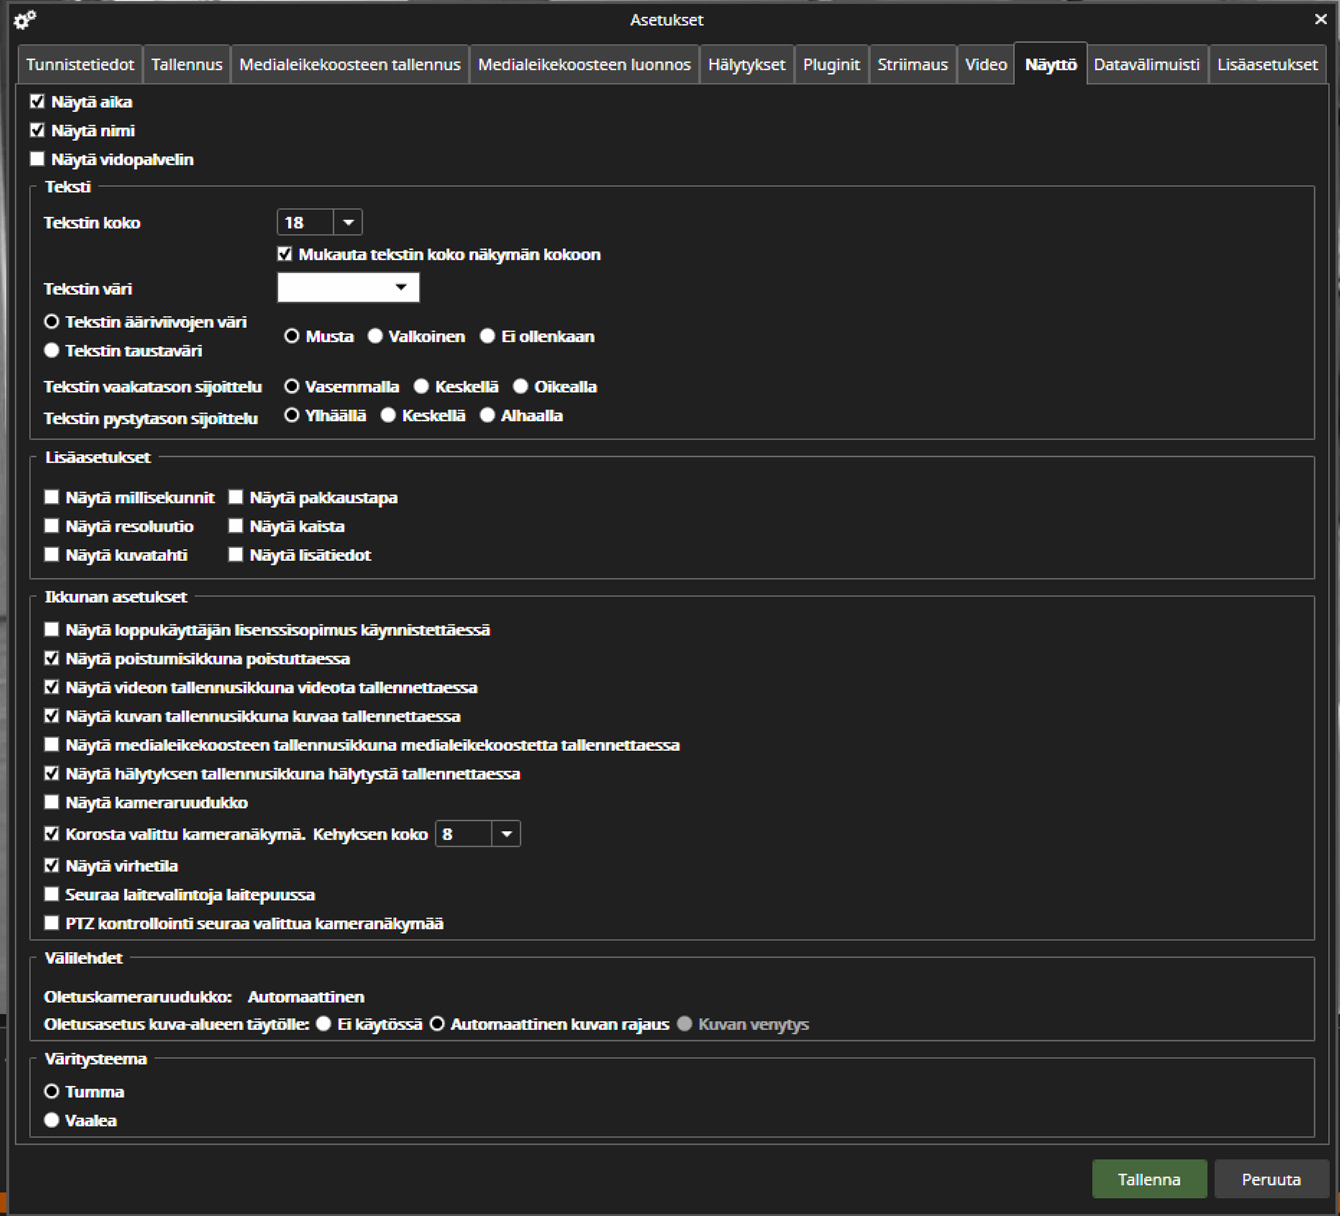This screenshot has width=1340, height=1216.
Task: Disable the Näytä aika option
Action: click(37, 100)
